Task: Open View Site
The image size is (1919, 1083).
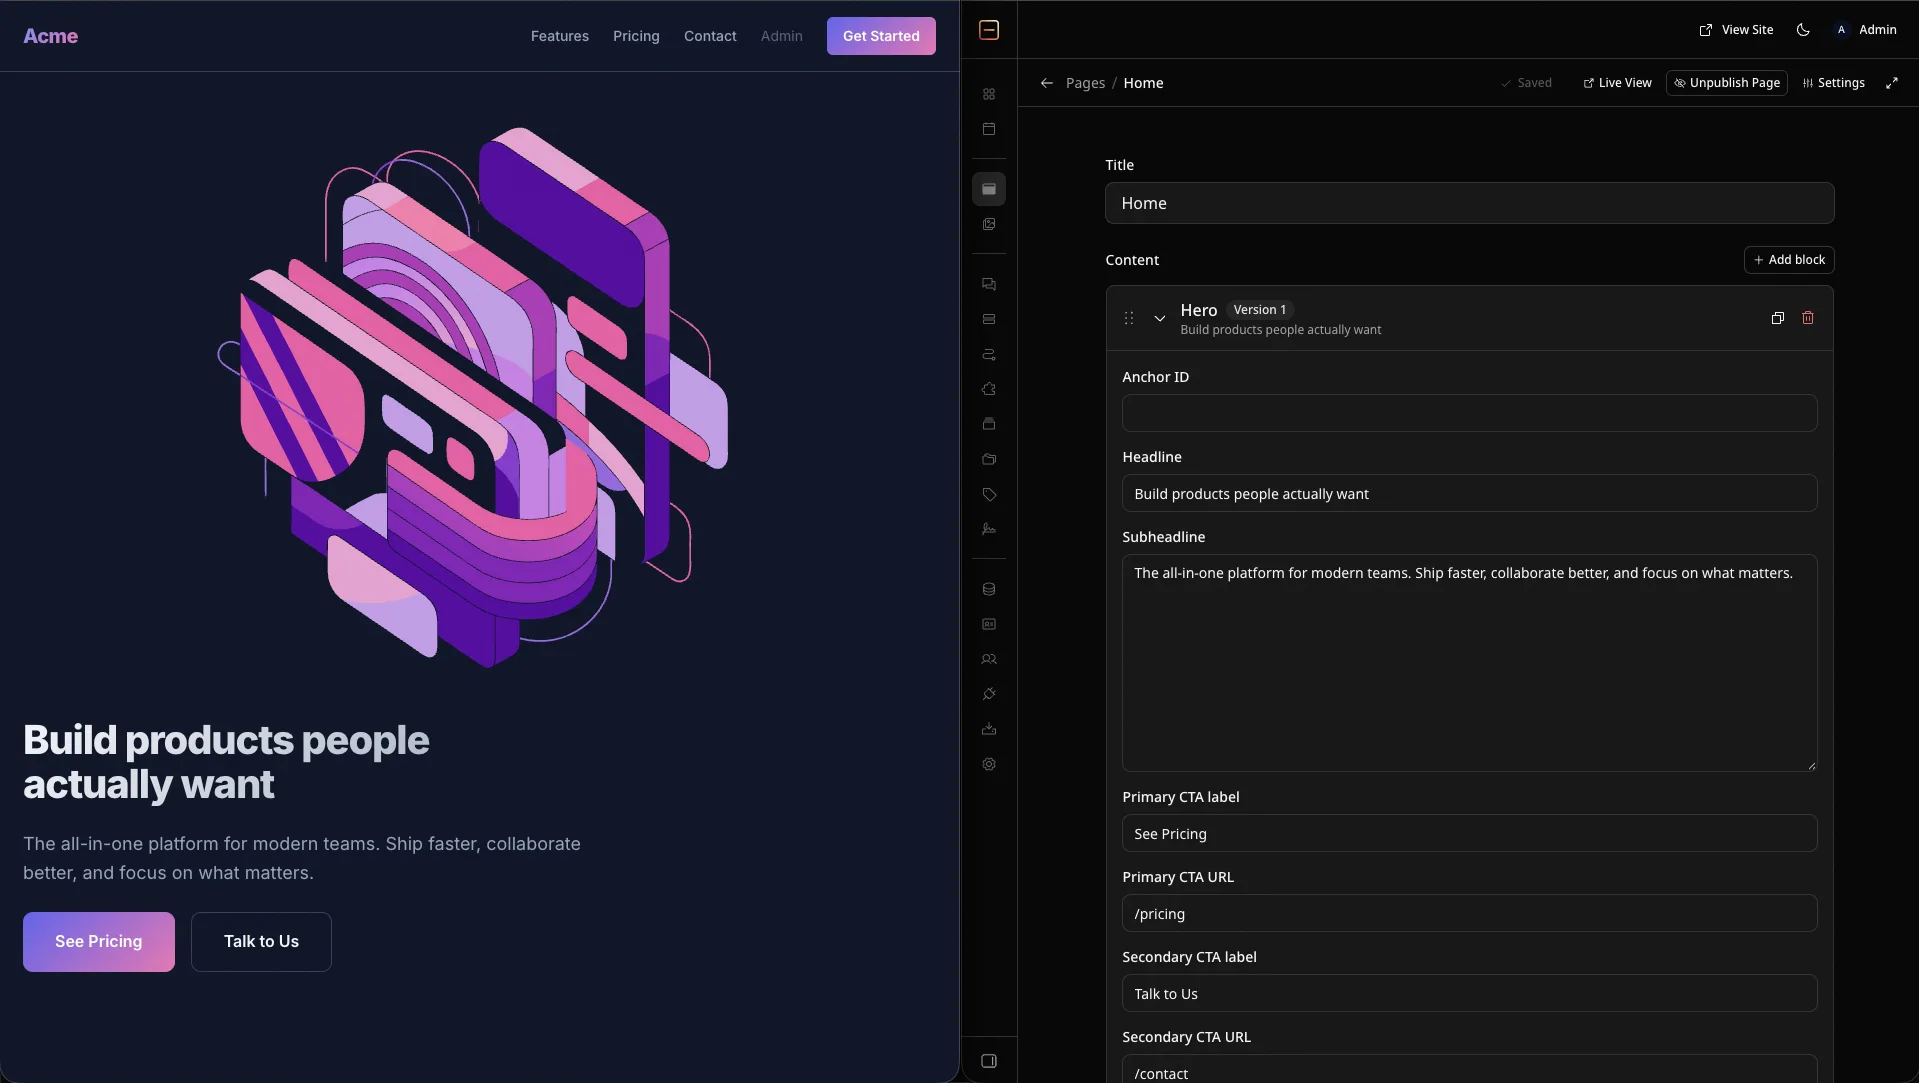Action: (x=1736, y=30)
